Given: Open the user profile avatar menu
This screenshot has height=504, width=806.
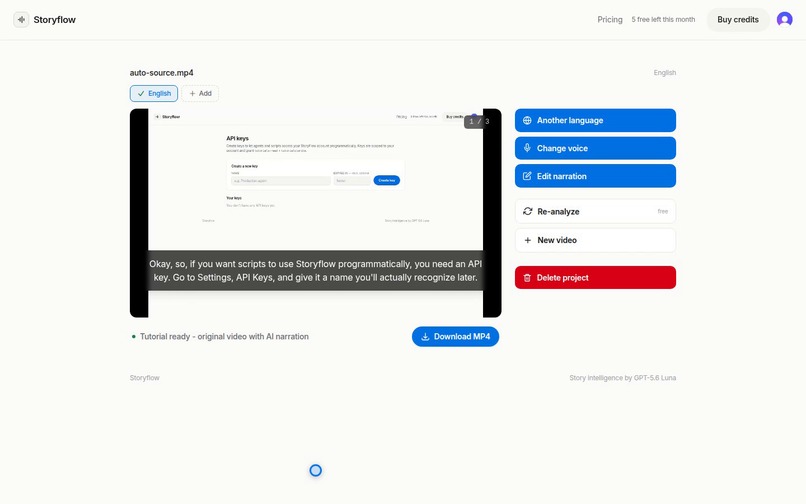Looking at the screenshot, I should point(784,20).
